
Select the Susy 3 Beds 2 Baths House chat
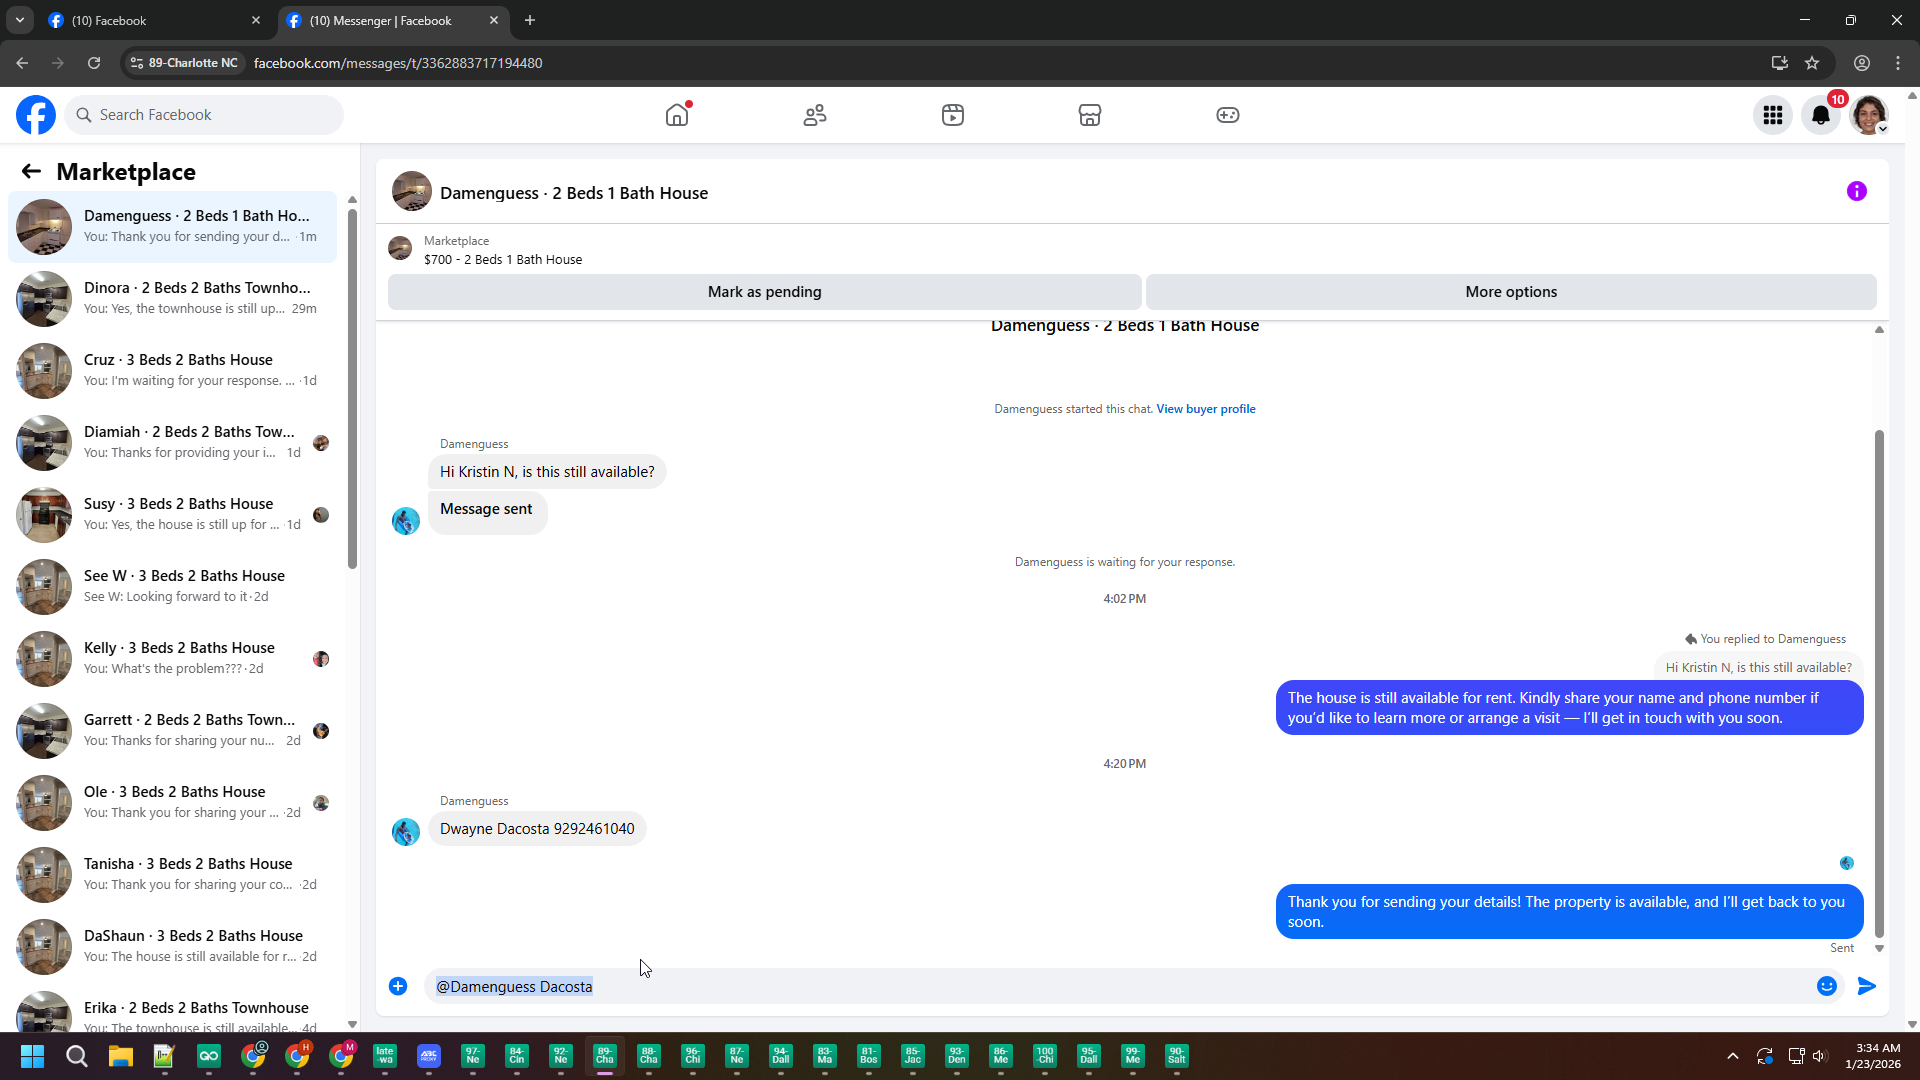[x=173, y=515]
